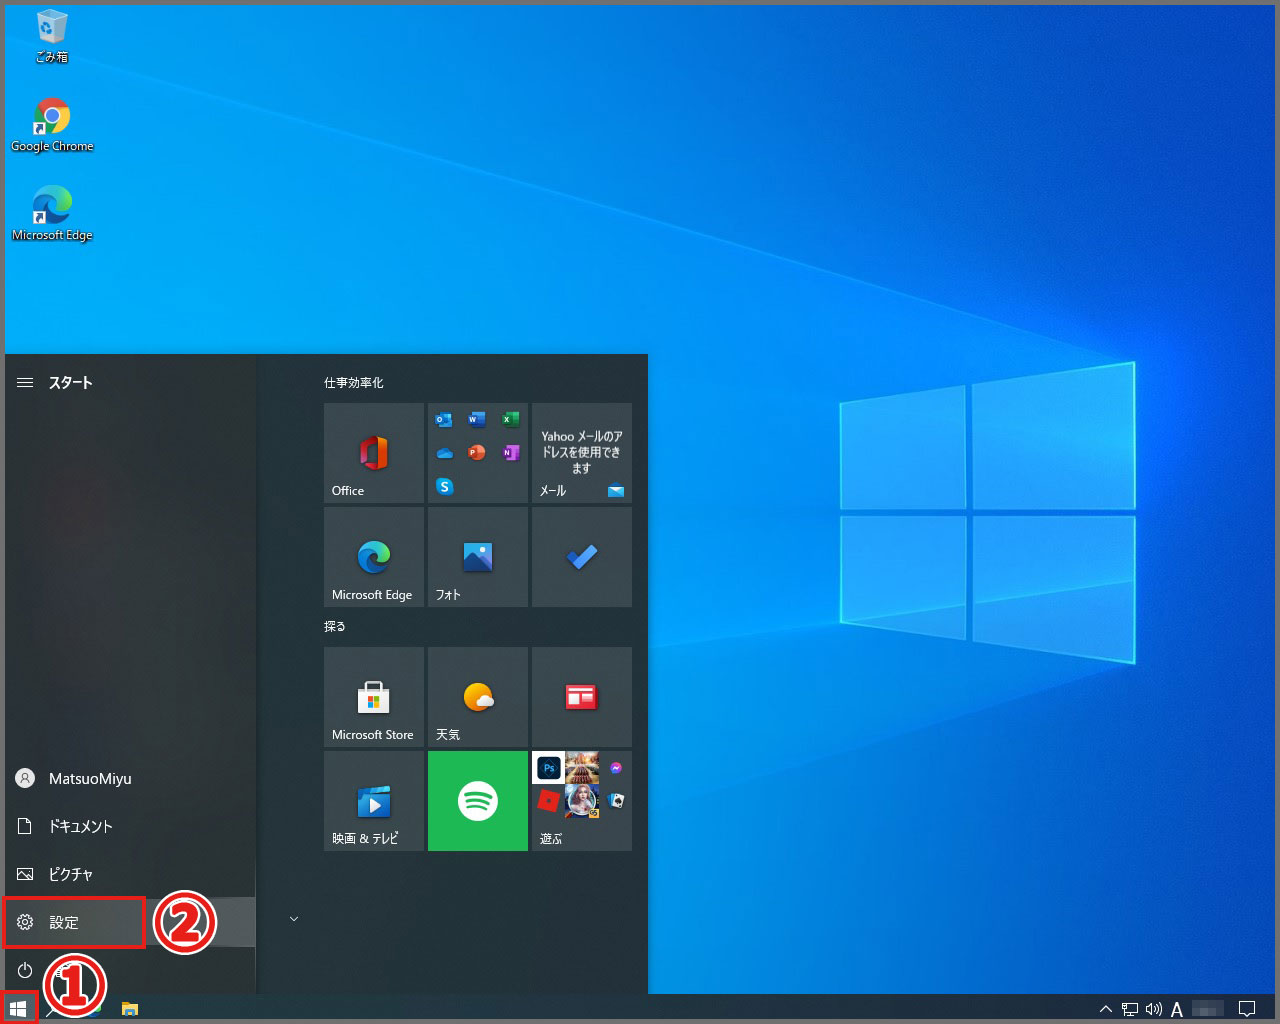1280x1024 pixels.
Task: Click the スタート label
Action: (x=71, y=383)
